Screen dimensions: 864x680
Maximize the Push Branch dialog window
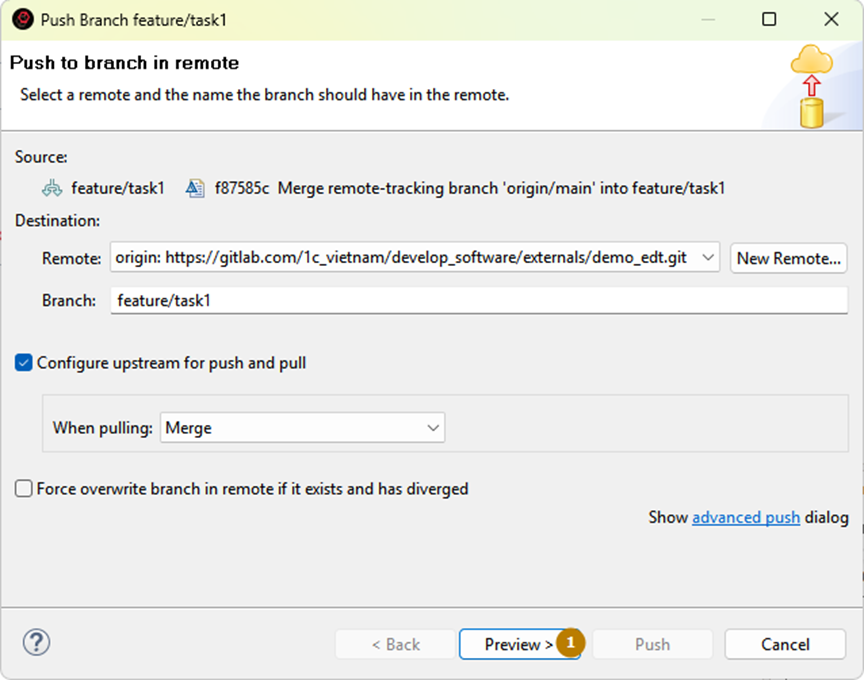click(769, 19)
